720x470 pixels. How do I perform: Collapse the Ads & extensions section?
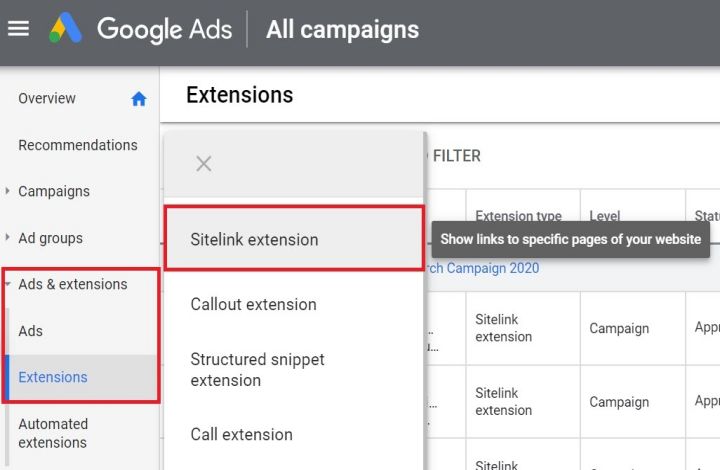(8, 284)
